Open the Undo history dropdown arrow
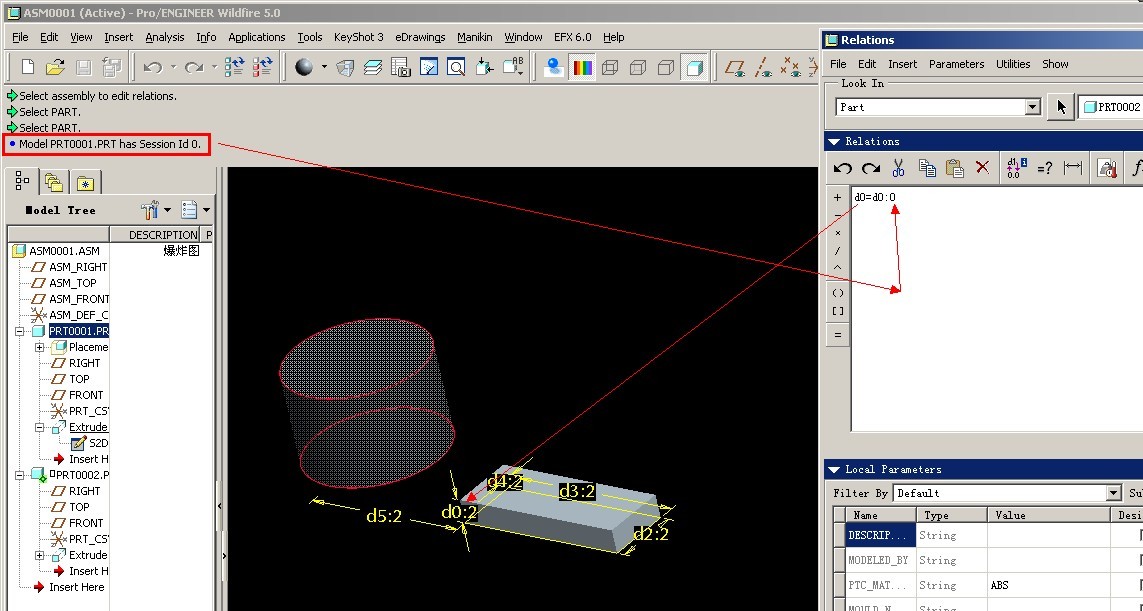 173,67
